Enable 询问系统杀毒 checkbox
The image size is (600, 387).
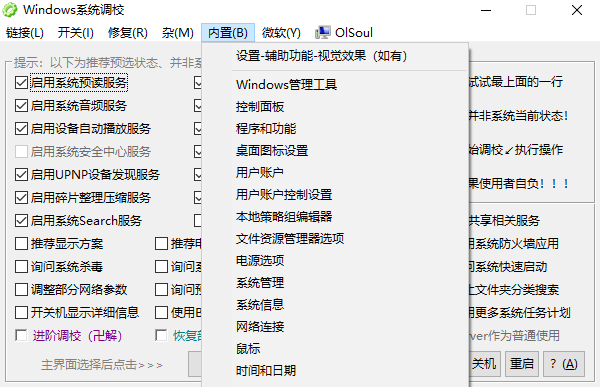tap(21, 266)
